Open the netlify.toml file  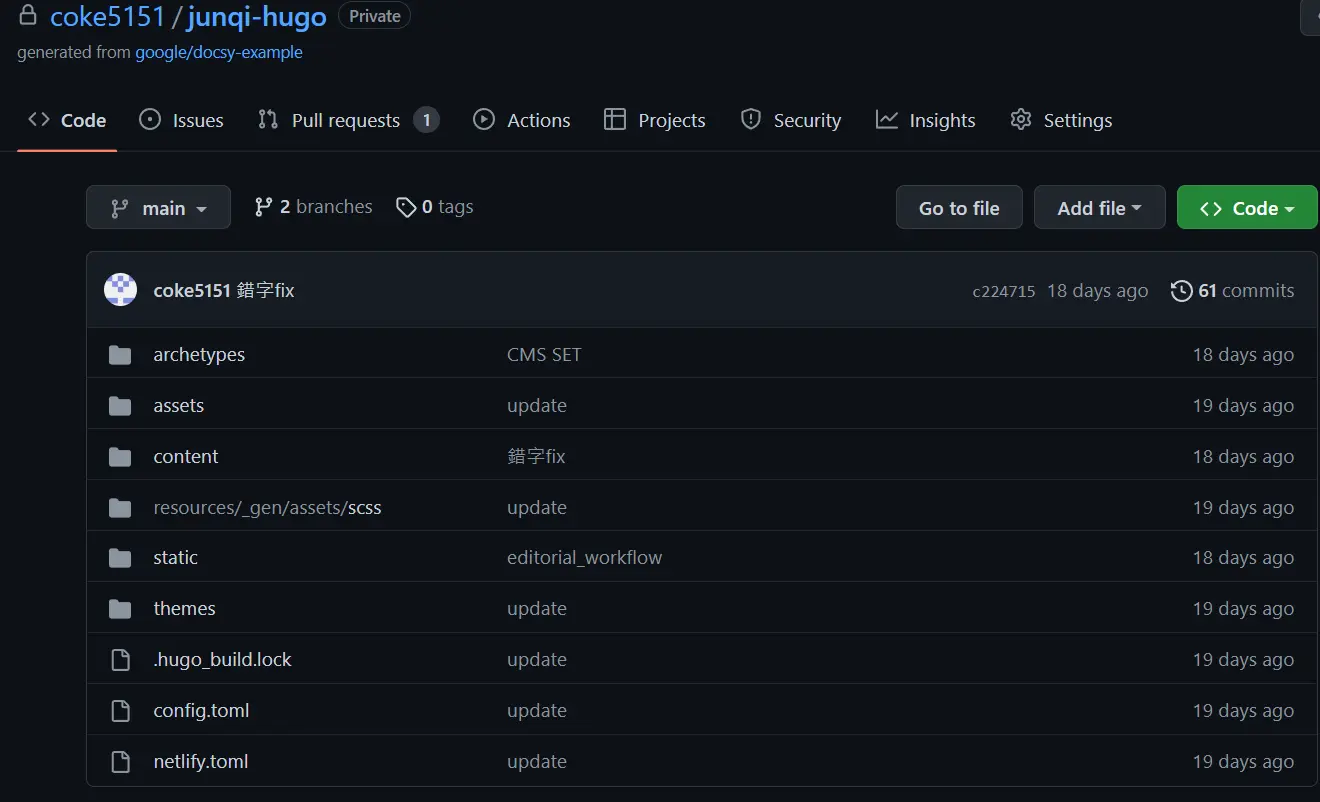(x=200, y=762)
